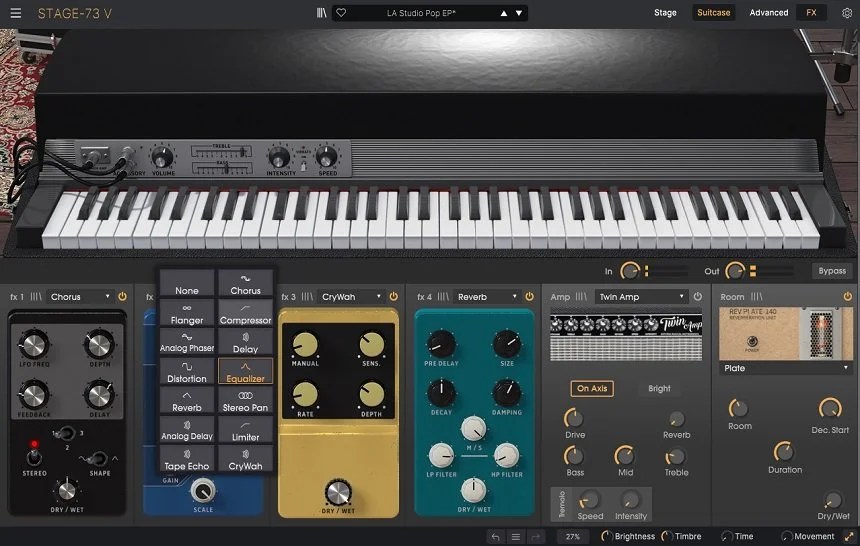Viewport: 860px width, 546px height.
Task: Toggle fx 1 Chorus power button
Action: coord(122,296)
